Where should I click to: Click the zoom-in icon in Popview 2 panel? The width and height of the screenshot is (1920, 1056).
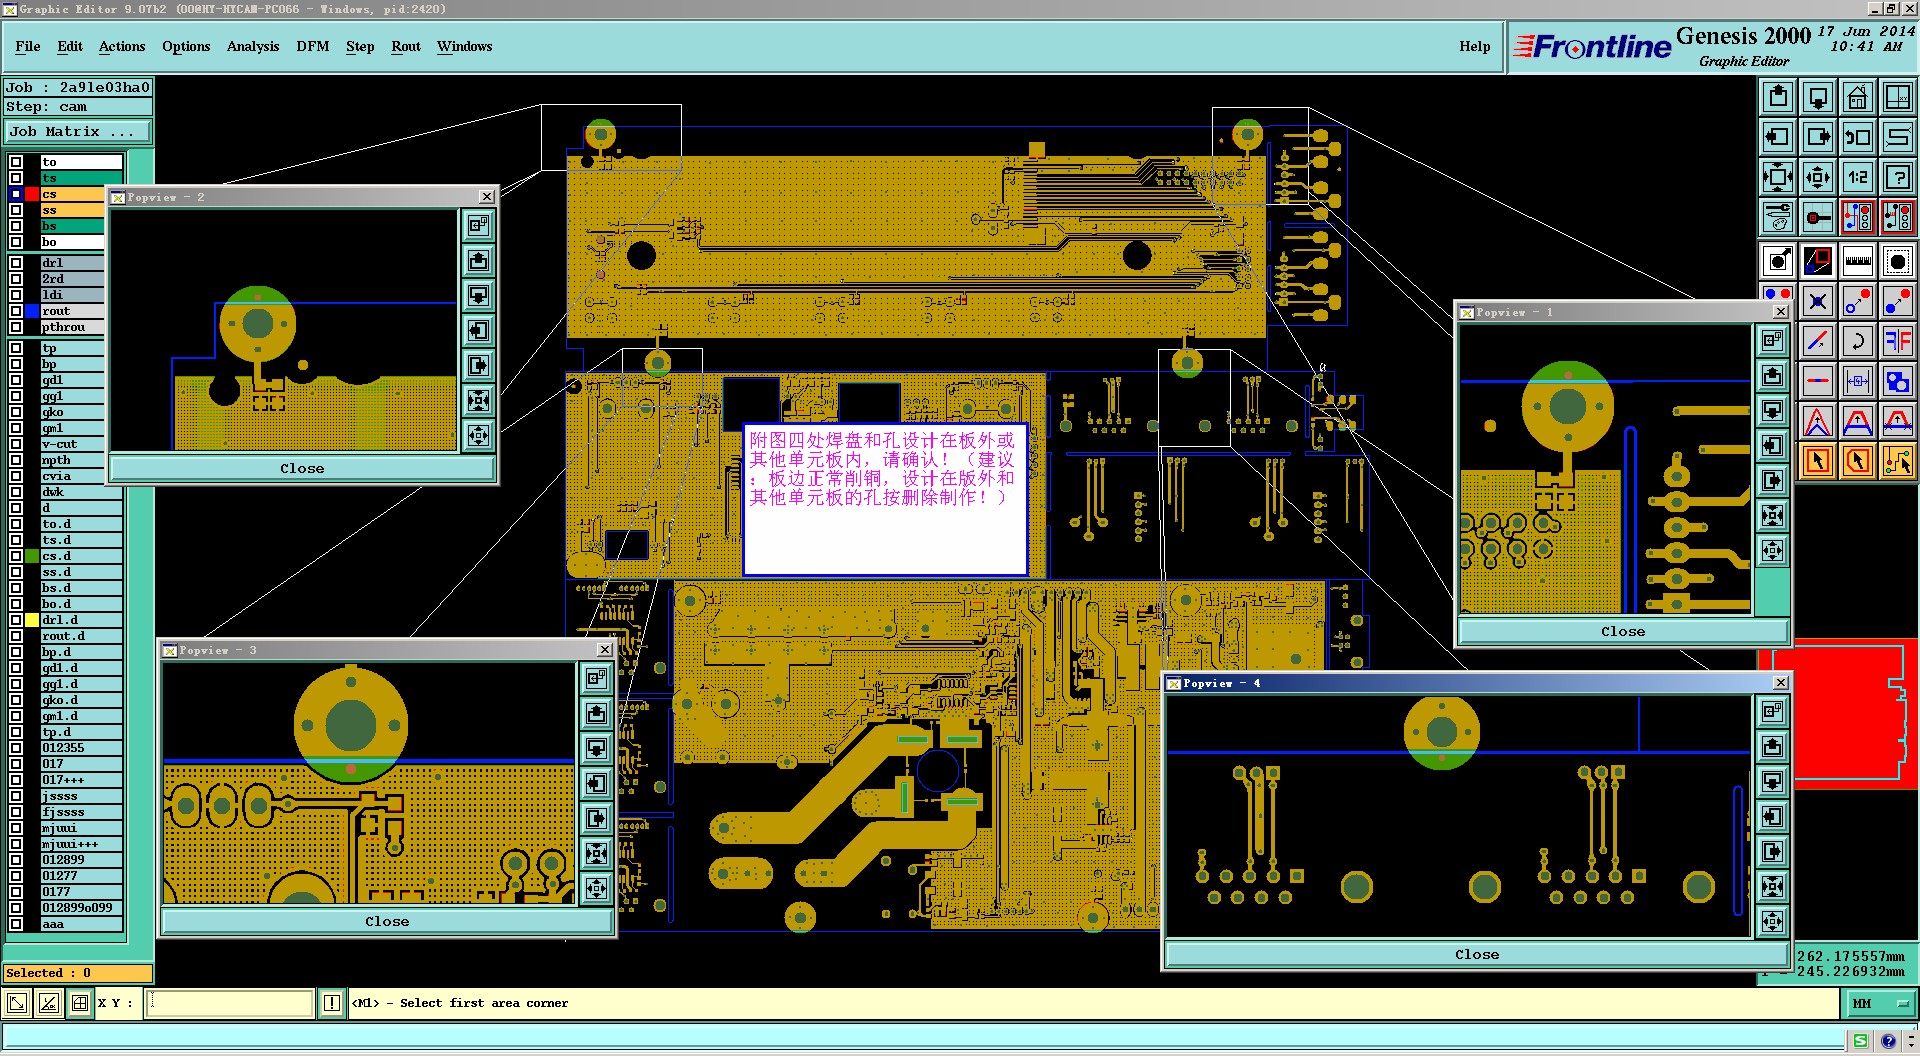479,401
